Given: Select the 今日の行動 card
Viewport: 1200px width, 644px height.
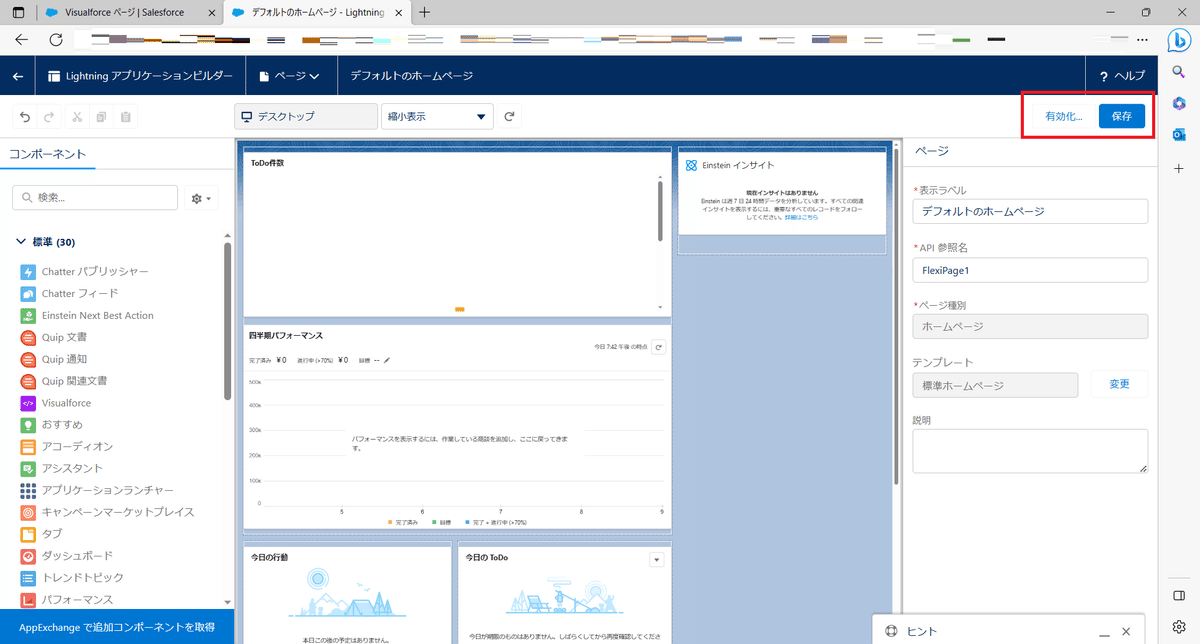Looking at the screenshot, I should (x=347, y=594).
